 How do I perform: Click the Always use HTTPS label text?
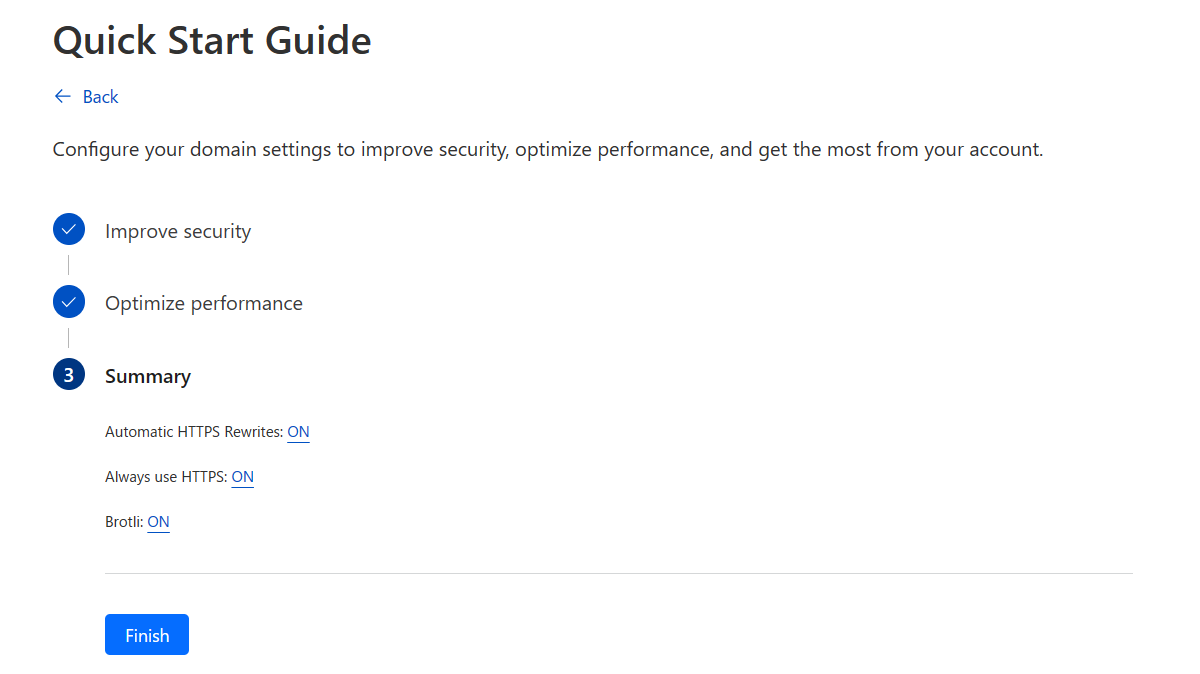[x=166, y=477]
